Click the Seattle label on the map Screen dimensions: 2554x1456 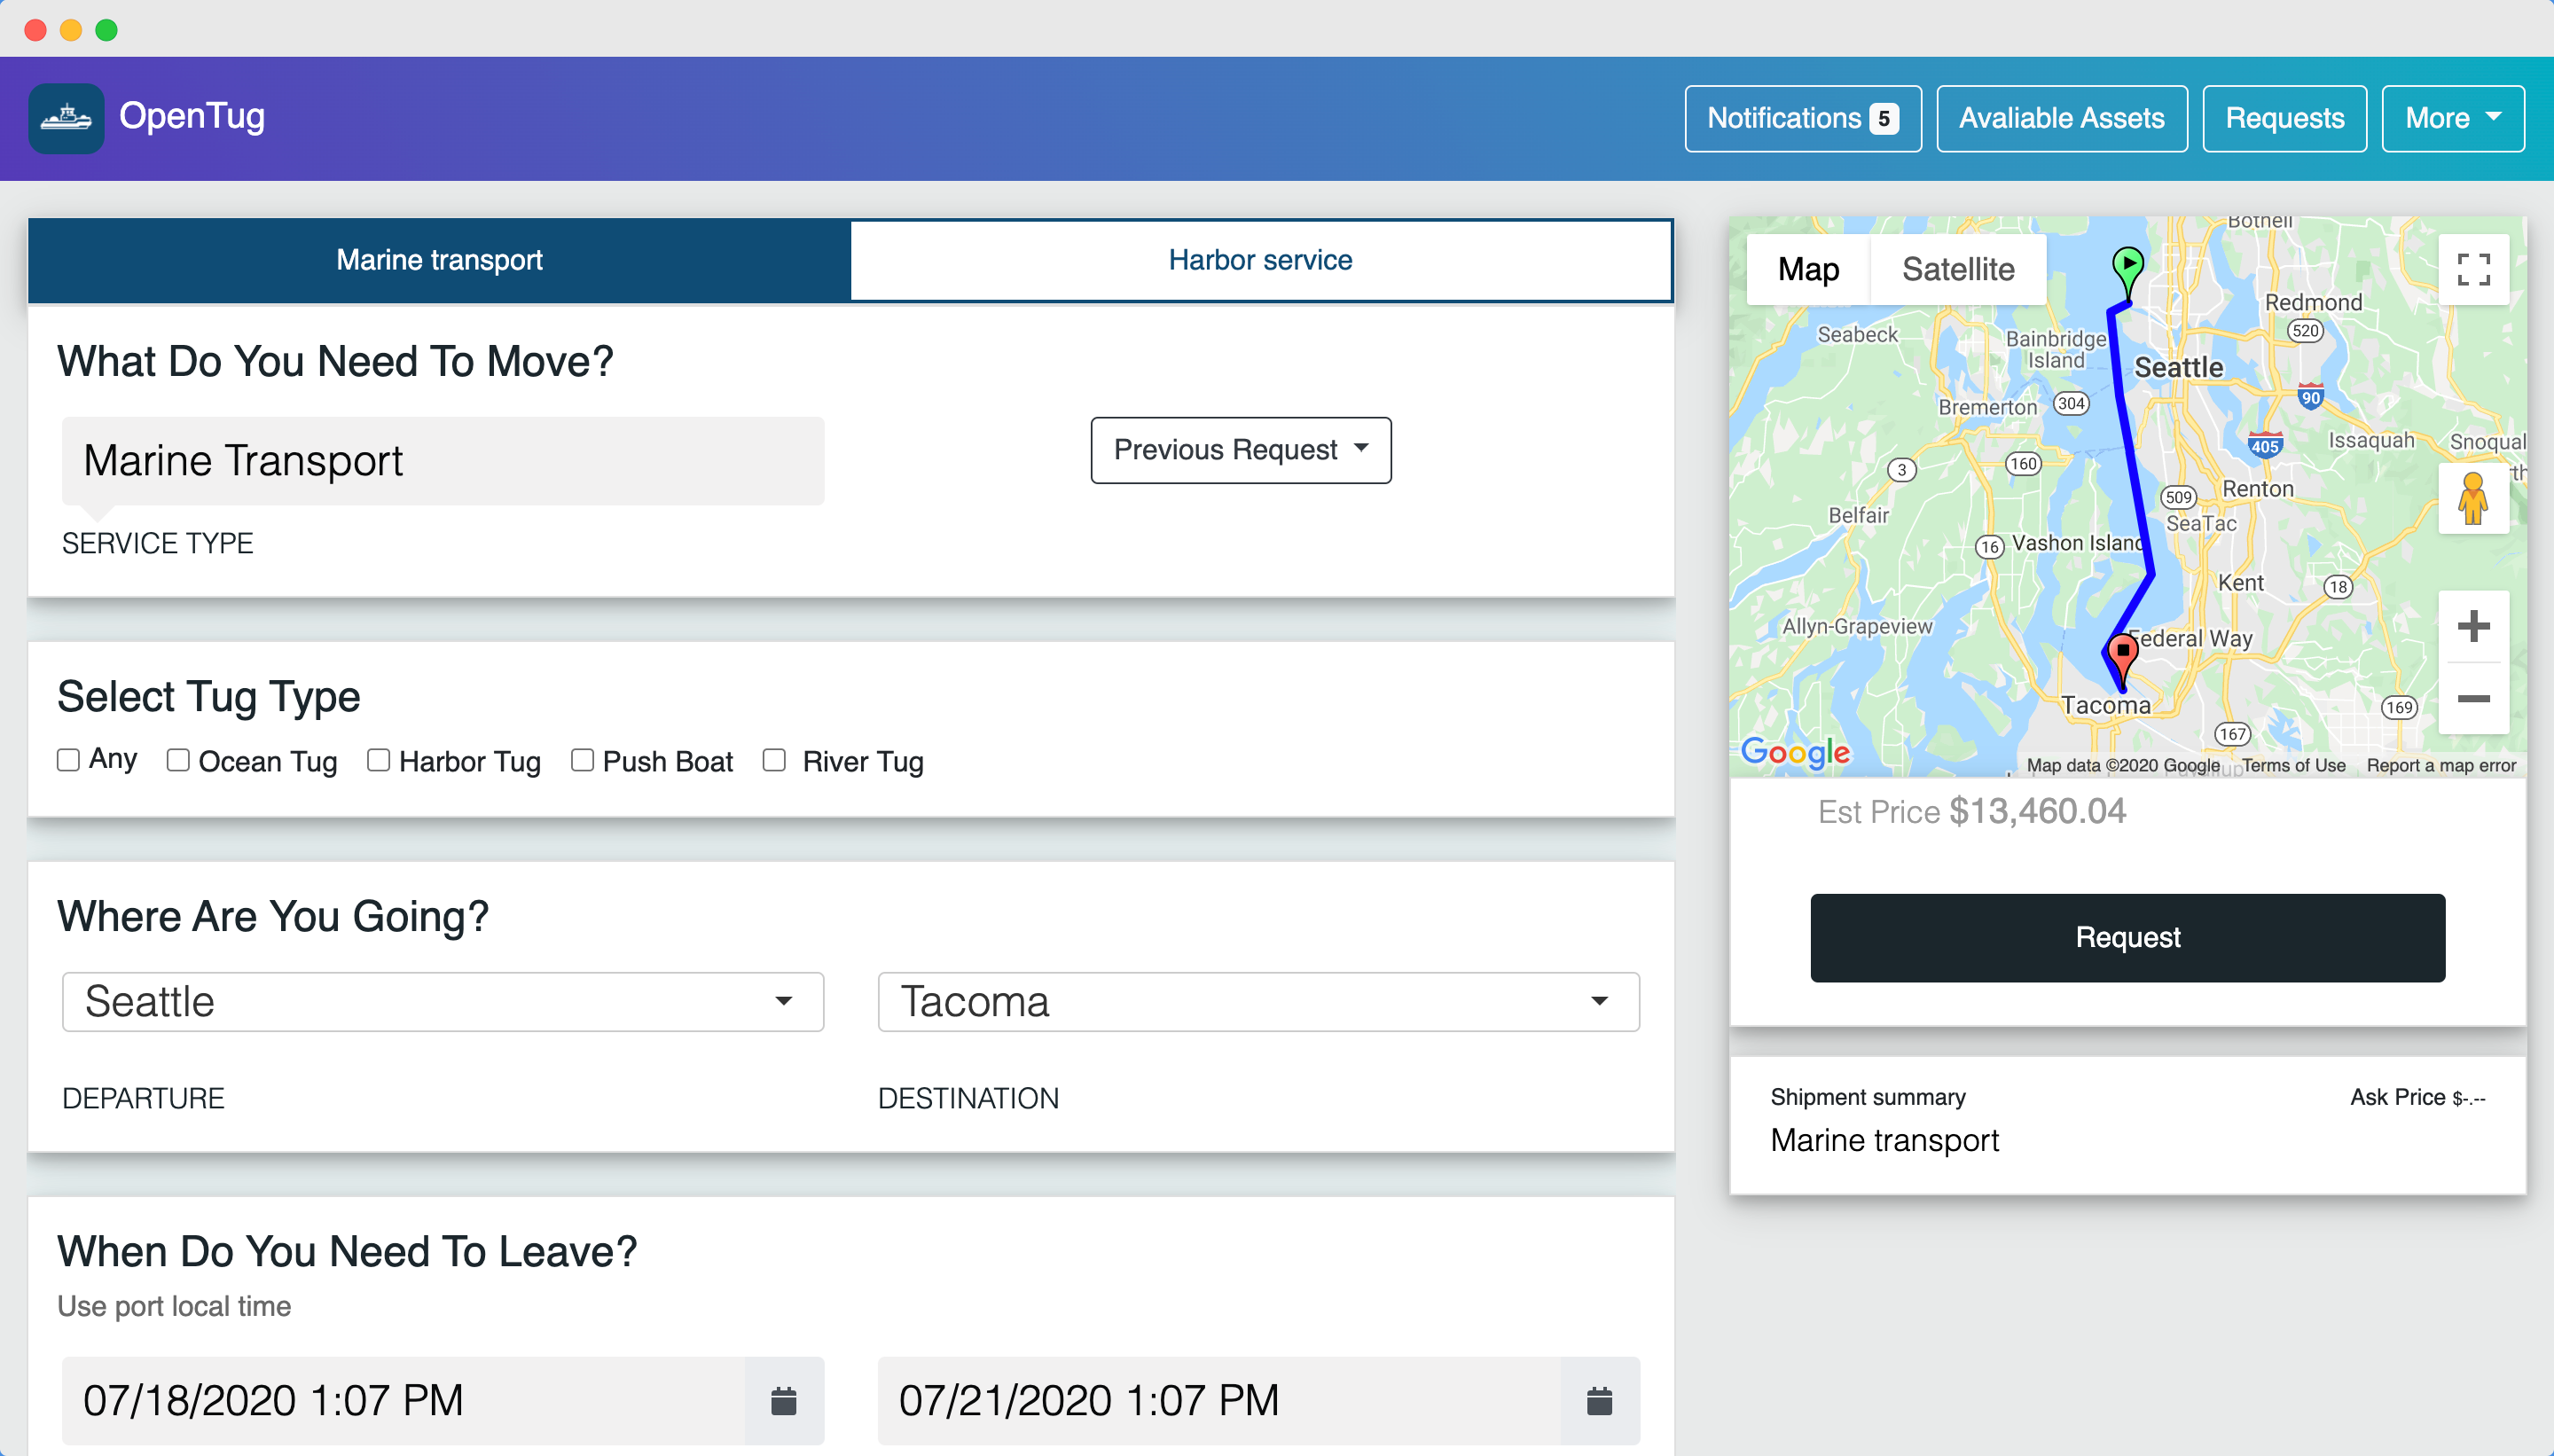click(x=2179, y=368)
